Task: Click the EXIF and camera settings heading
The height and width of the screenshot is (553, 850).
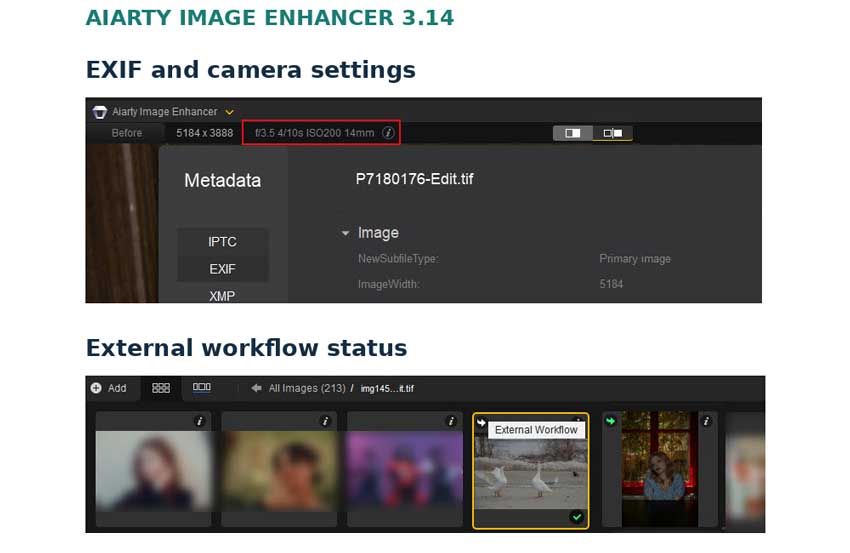Action: click(x=250, y=70)
